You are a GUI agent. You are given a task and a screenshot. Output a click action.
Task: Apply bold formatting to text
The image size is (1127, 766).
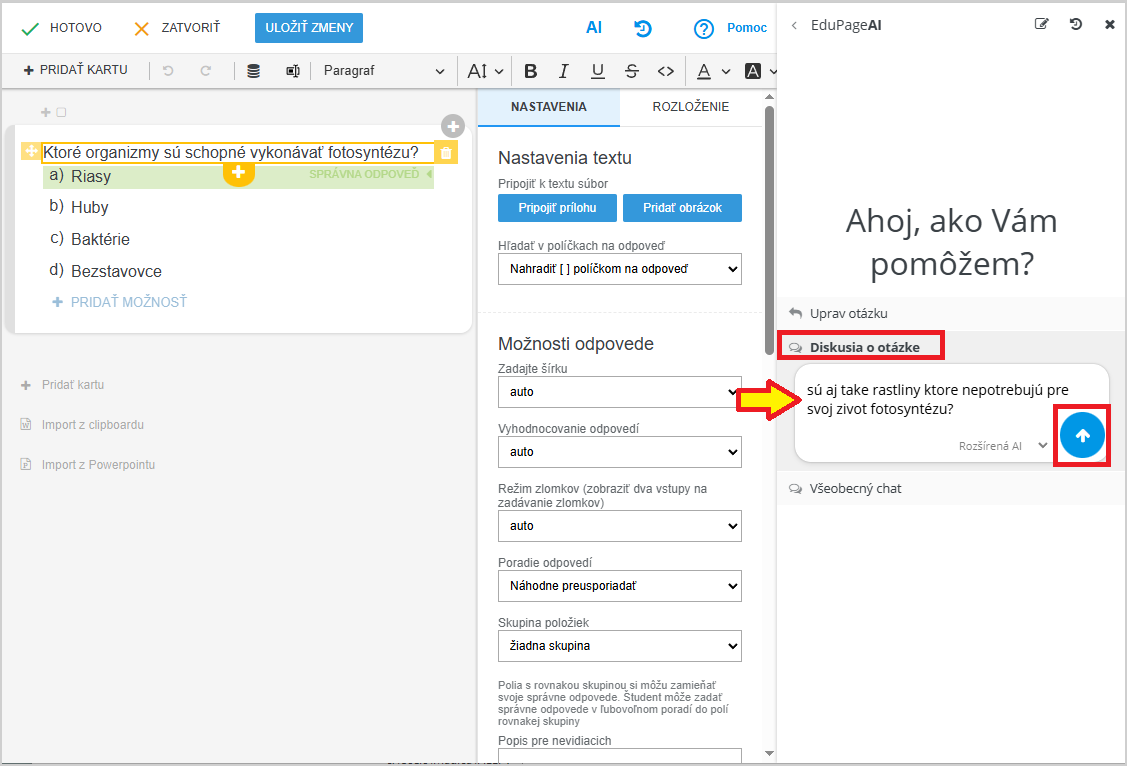[x=531, y=71]
